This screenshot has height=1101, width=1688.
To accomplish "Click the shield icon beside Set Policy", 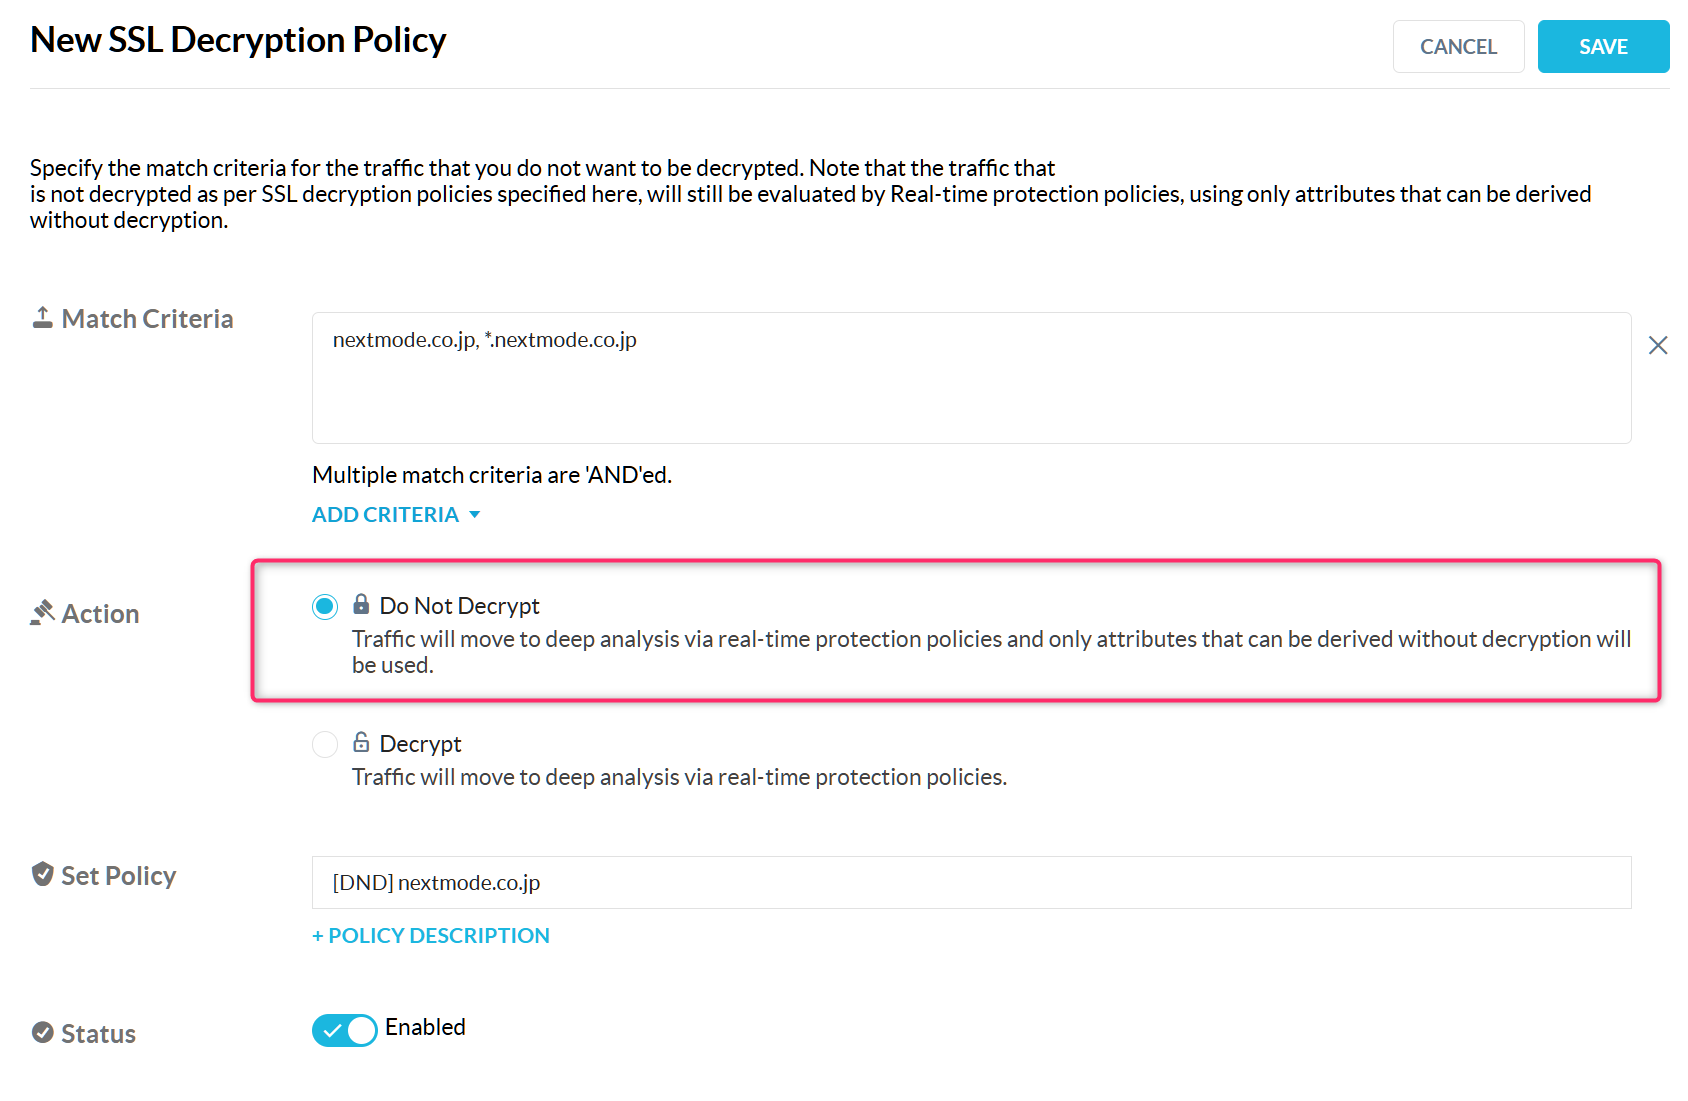I will pos(42,874).
